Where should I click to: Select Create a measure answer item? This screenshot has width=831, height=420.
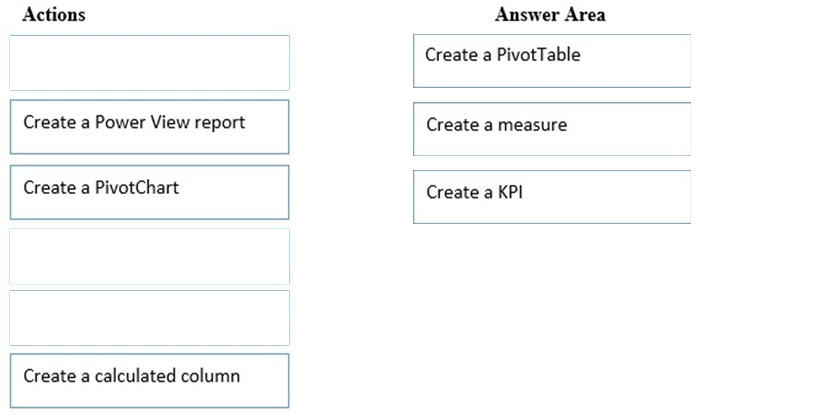pyautogui.click(x=552, y=129)
